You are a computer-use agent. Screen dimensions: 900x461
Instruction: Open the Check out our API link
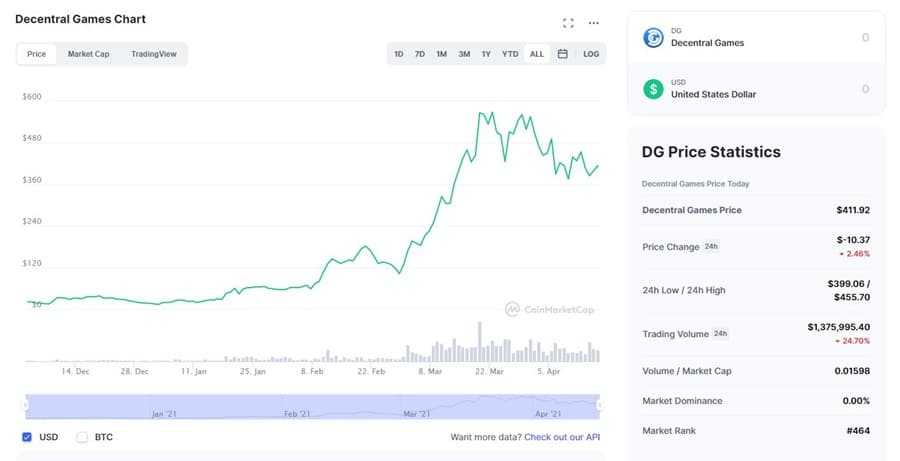pyautogui.click(x=562, y=437)
